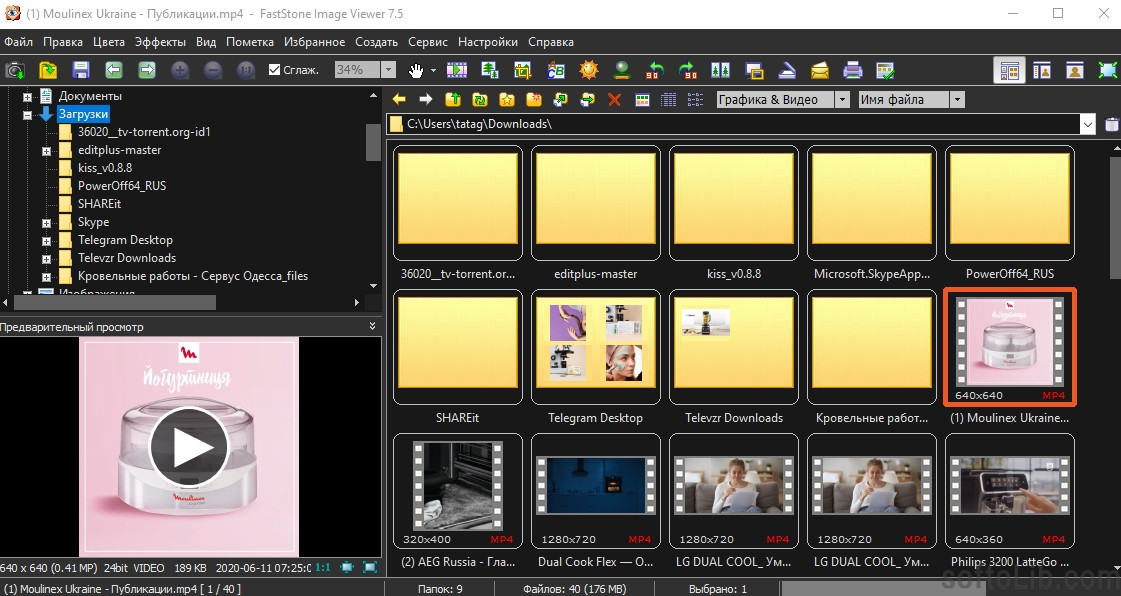This screenshot has width=1121, height=596.
Task: Open the path address dropdown arrow
Action: point(1087,124)
